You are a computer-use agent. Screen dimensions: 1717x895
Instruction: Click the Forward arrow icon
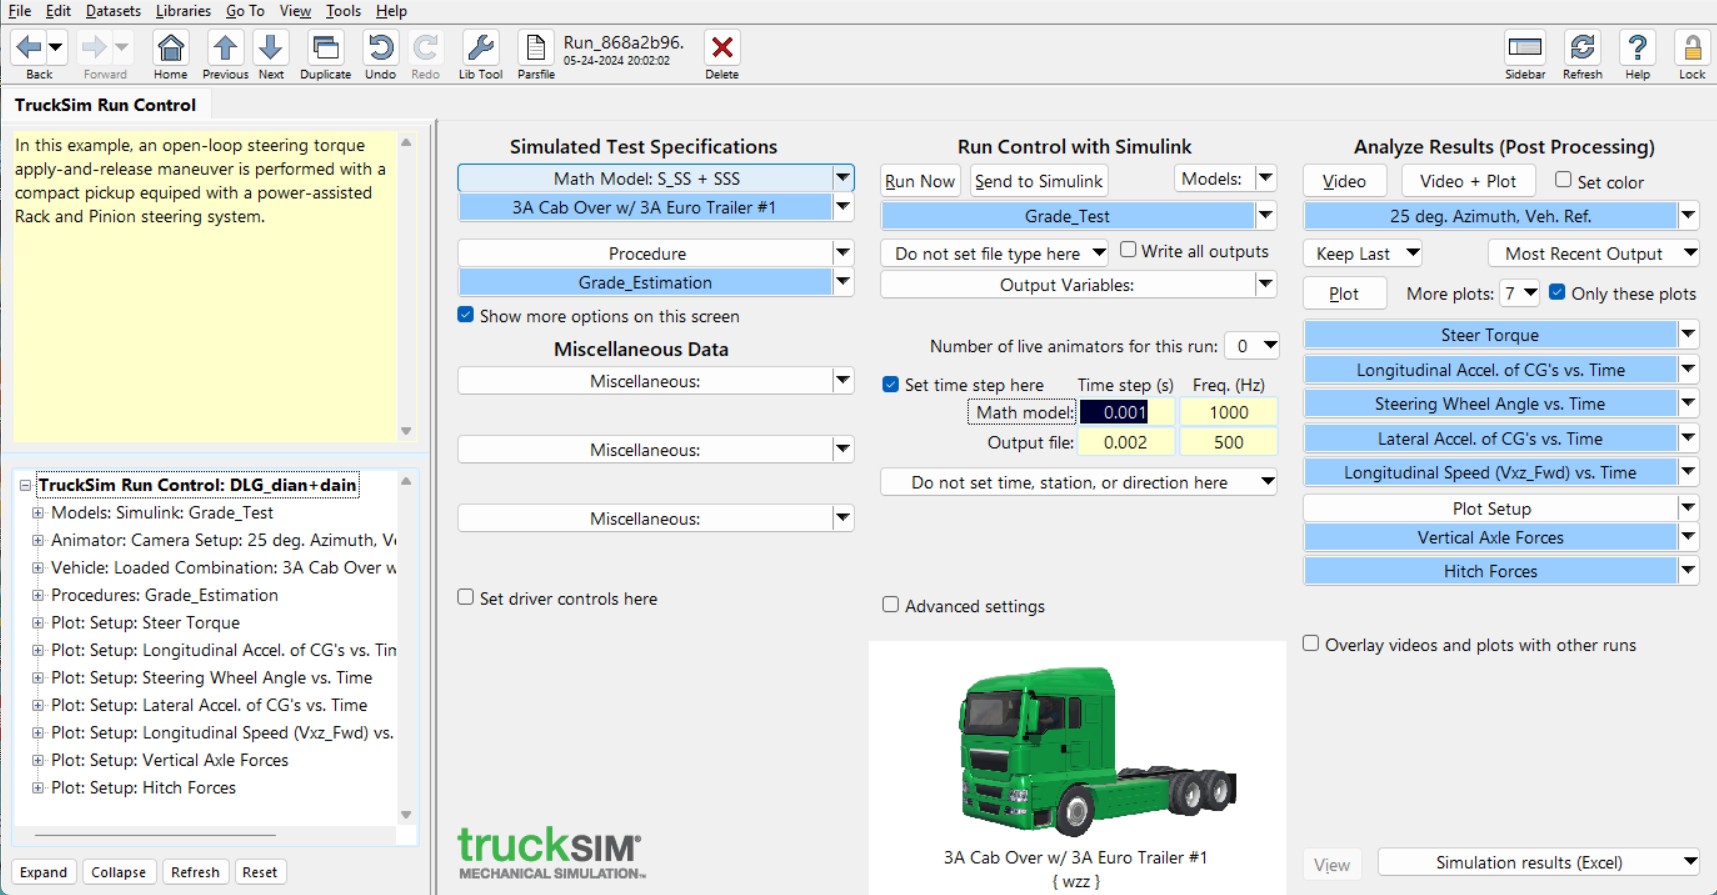point(95,47)
